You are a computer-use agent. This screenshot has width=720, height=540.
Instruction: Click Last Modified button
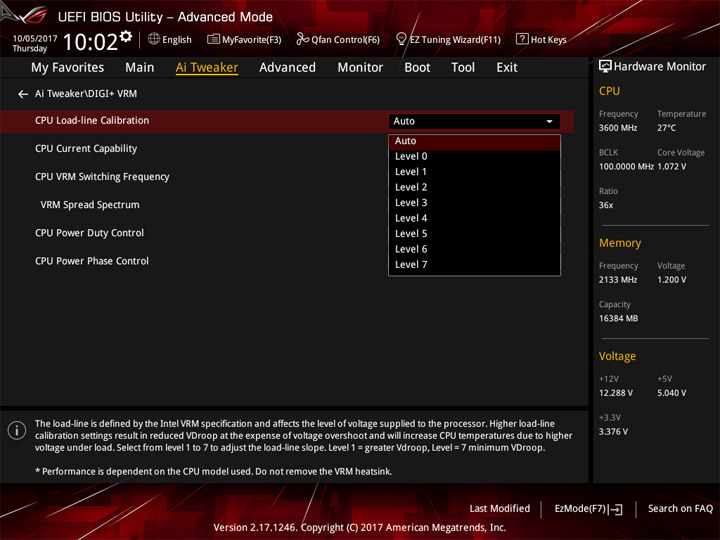tap(499, 509)
